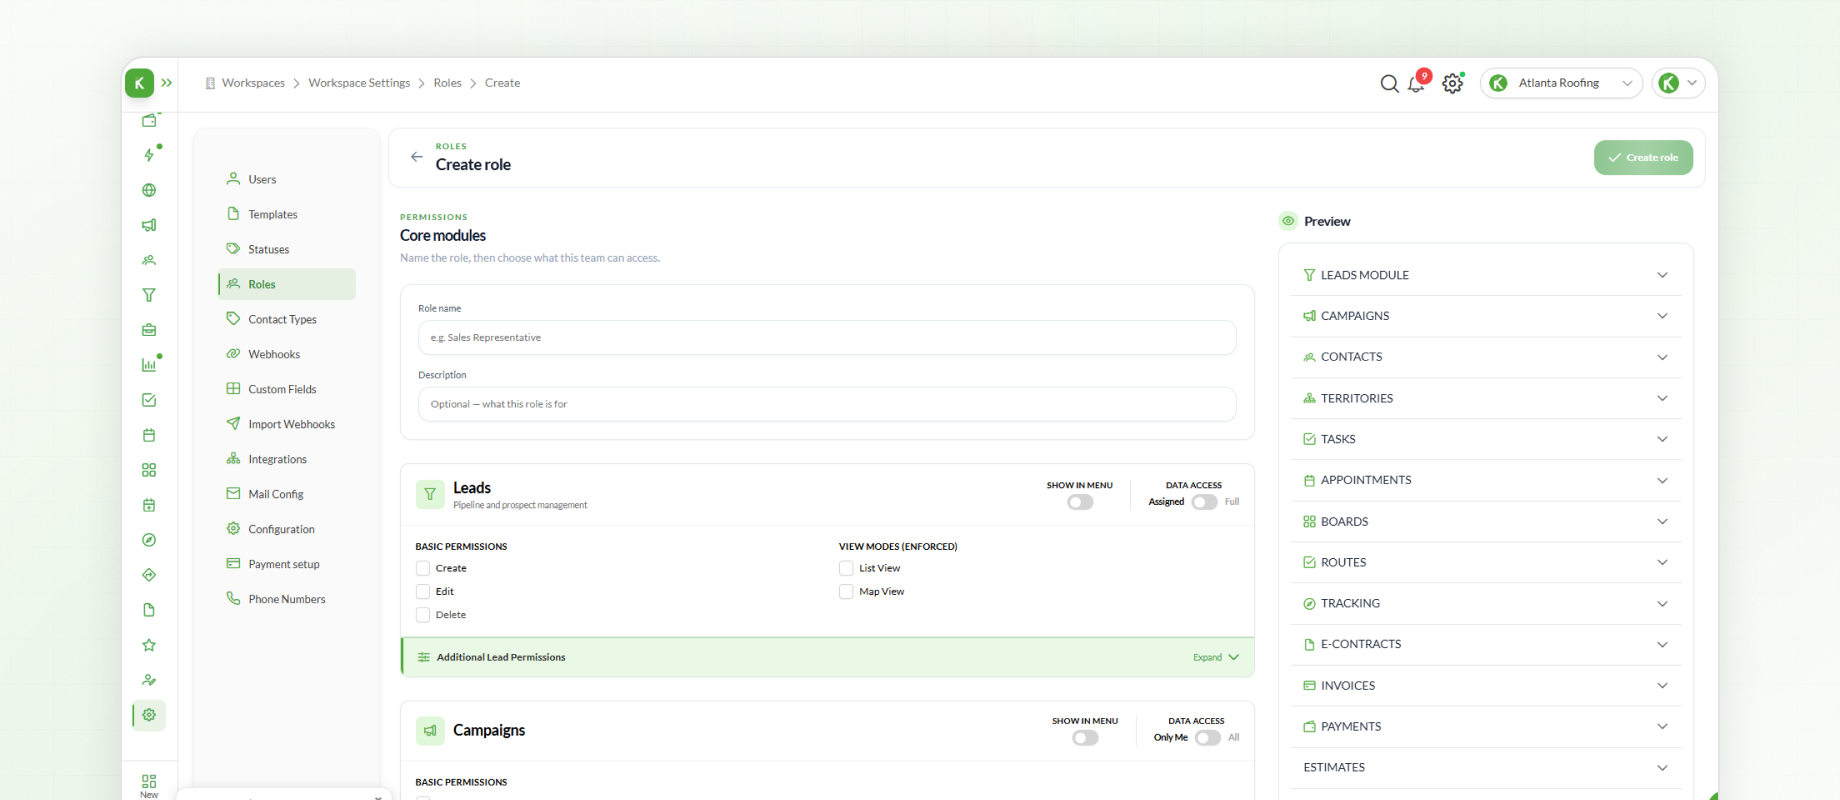Expand the INVOICES preview section
Image resolution: width=1840 pixels, height=800 pixels.
click(x=1486, y=686)
